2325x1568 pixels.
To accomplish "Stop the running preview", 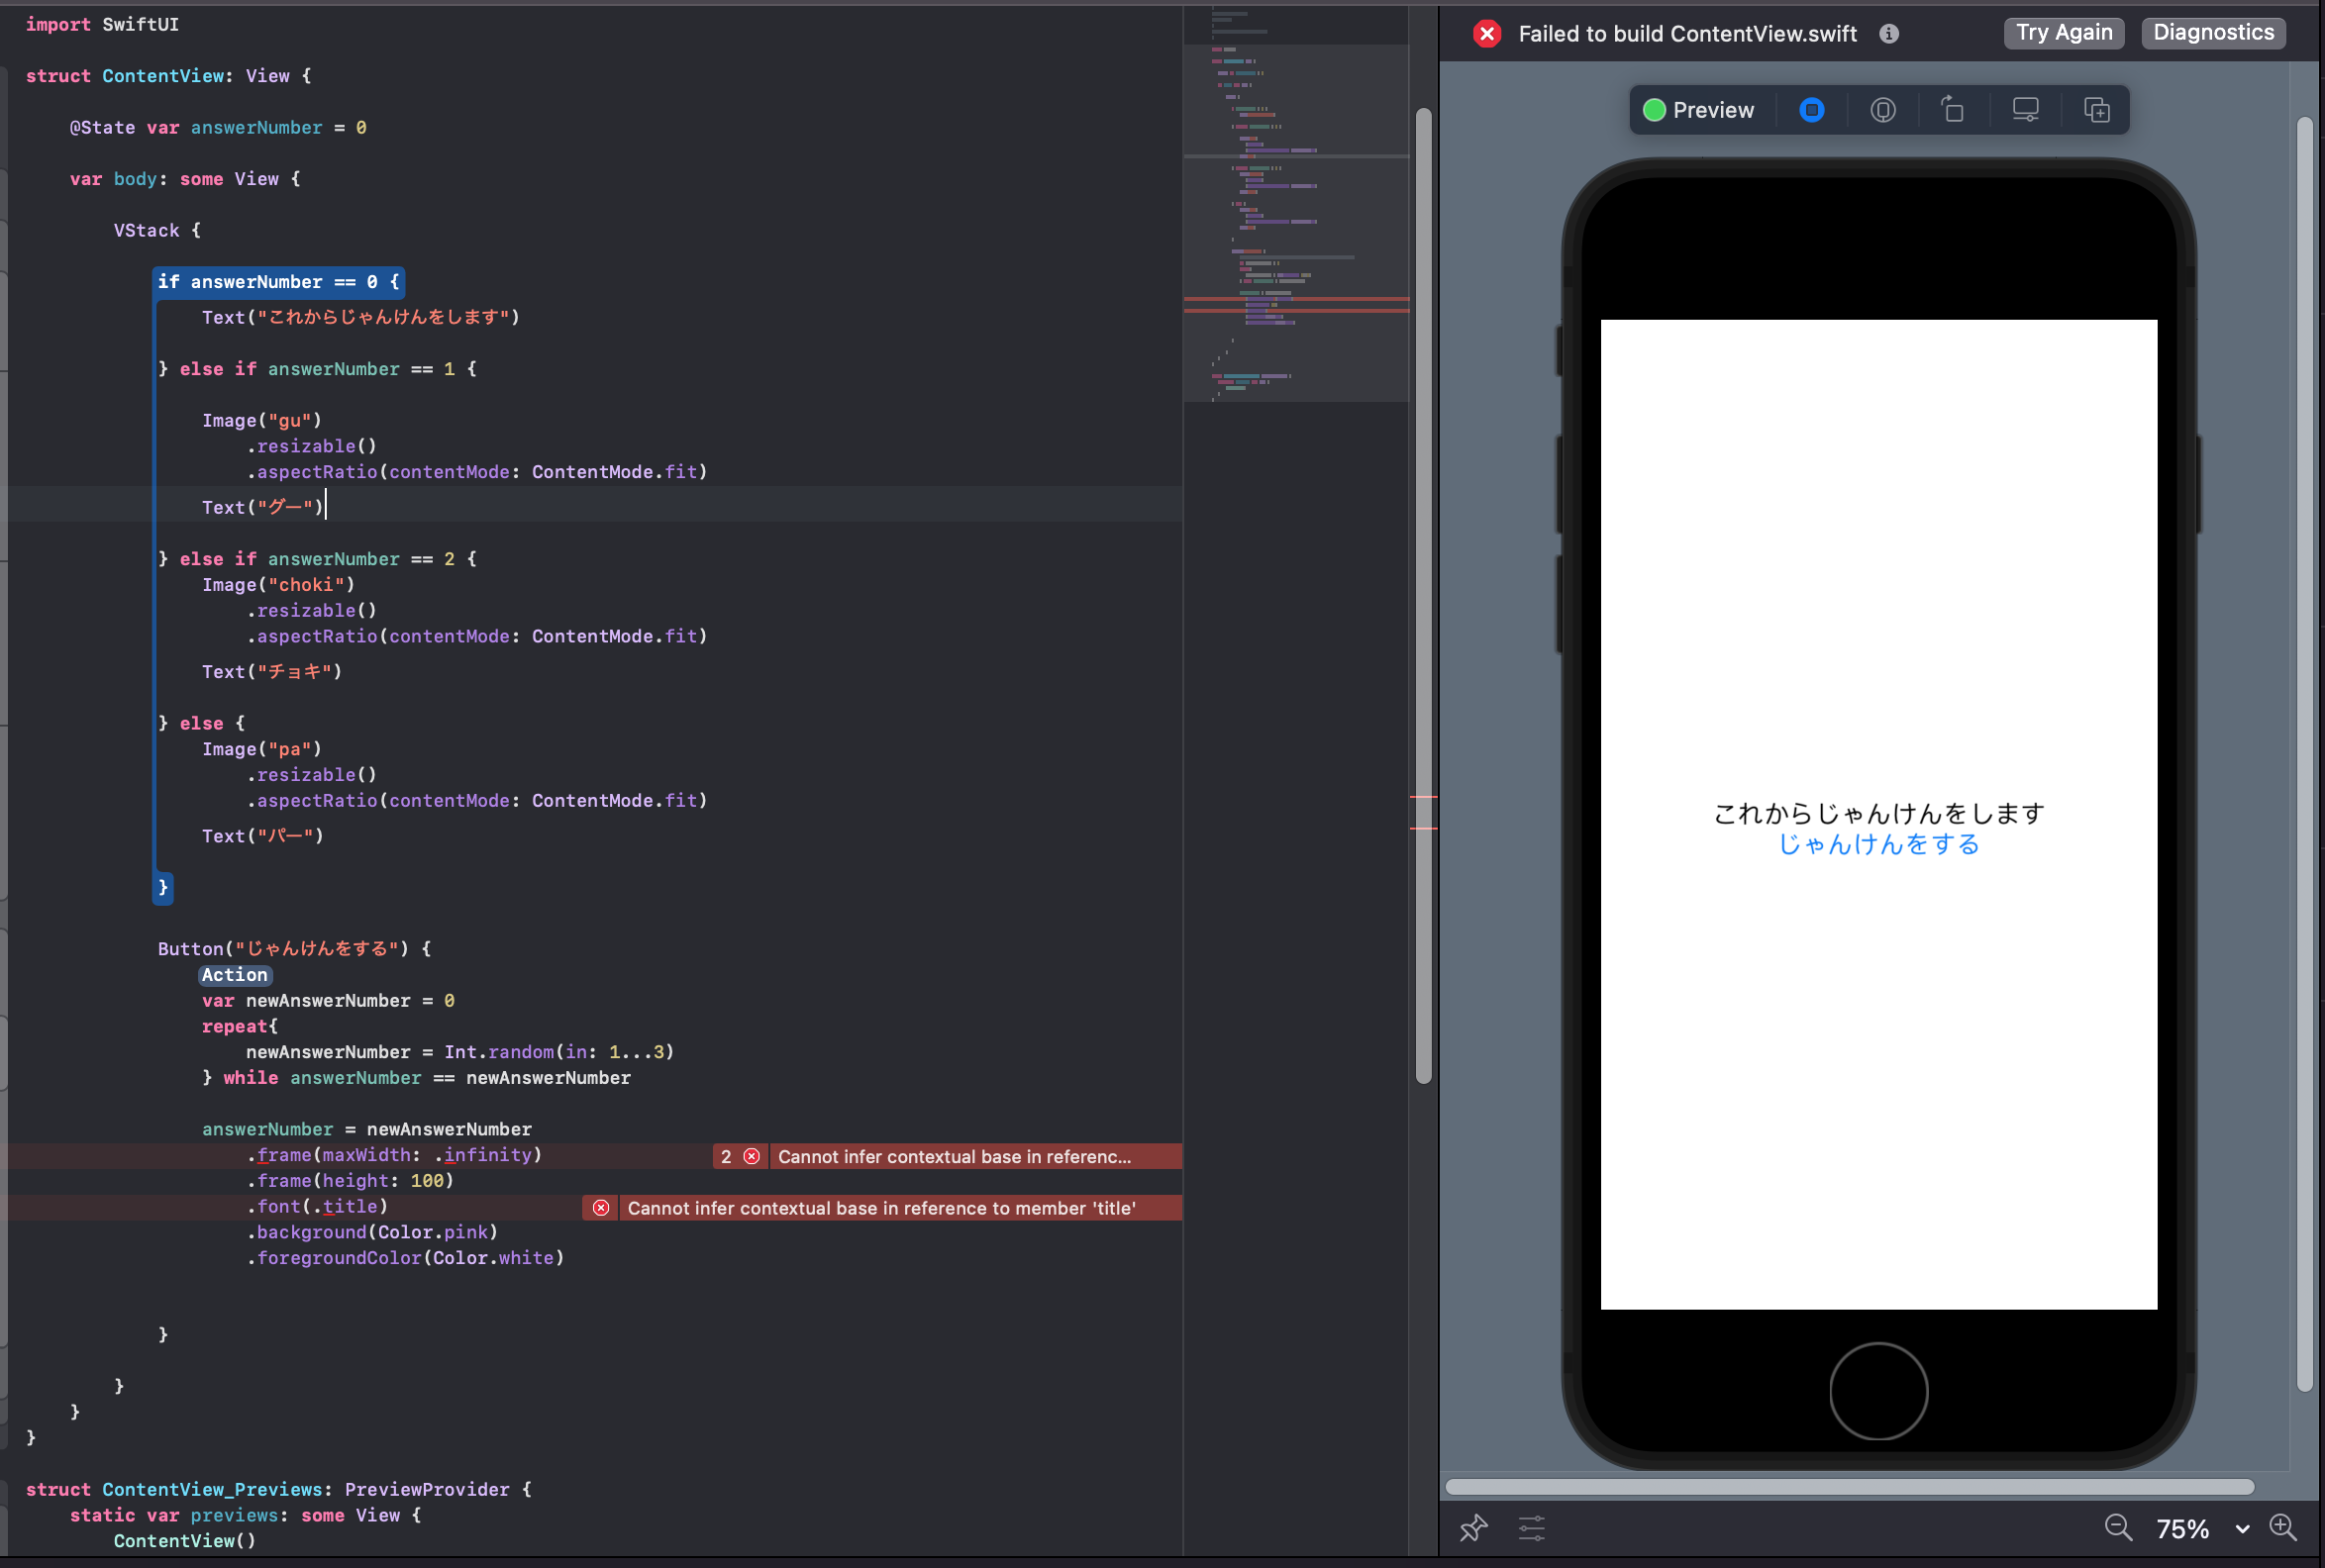I will click(1811, 110).
